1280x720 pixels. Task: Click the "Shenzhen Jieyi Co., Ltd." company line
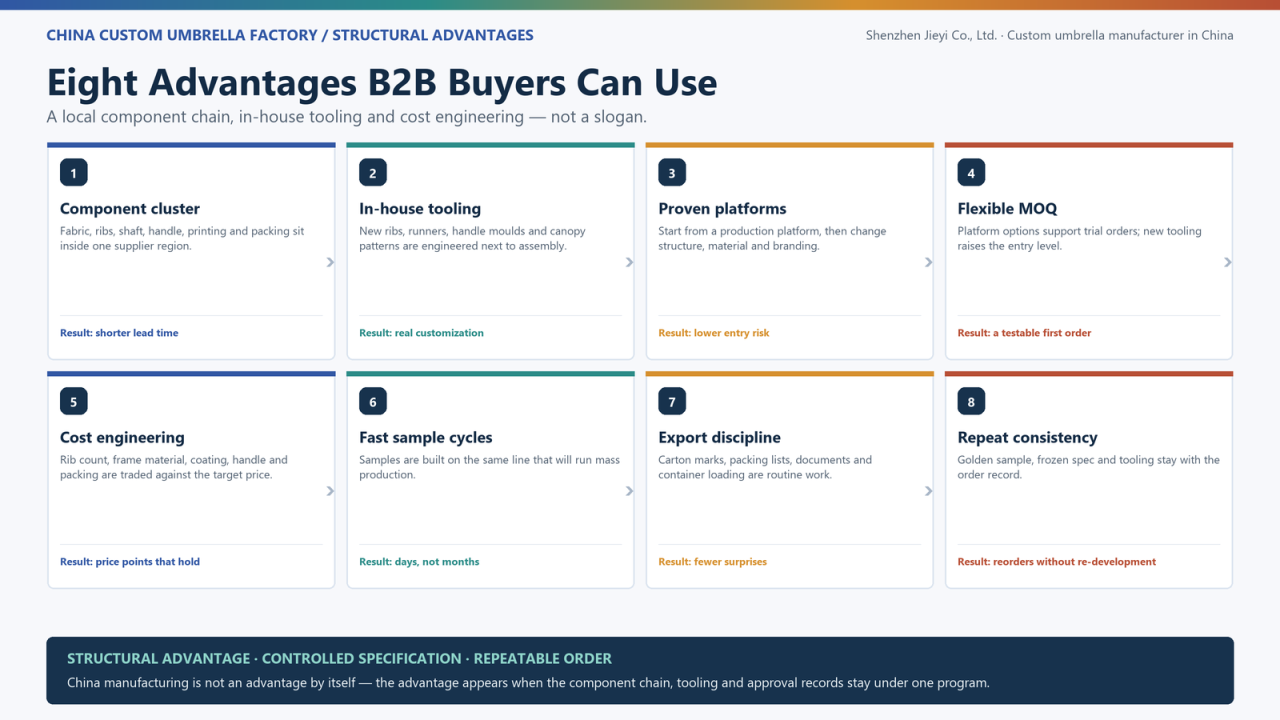[x=1049, y=35]
